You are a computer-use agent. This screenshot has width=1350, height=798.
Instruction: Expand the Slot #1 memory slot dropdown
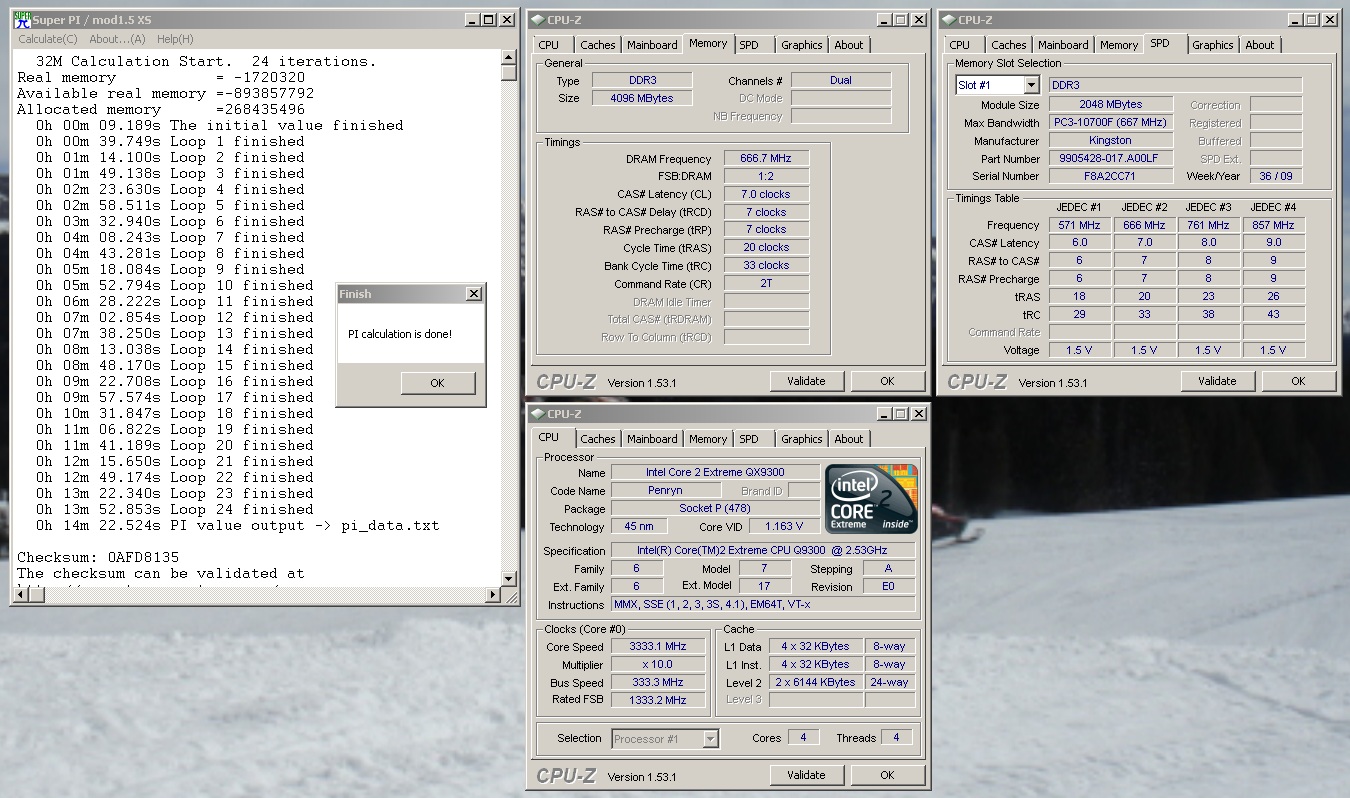[x=1032, y=85]
